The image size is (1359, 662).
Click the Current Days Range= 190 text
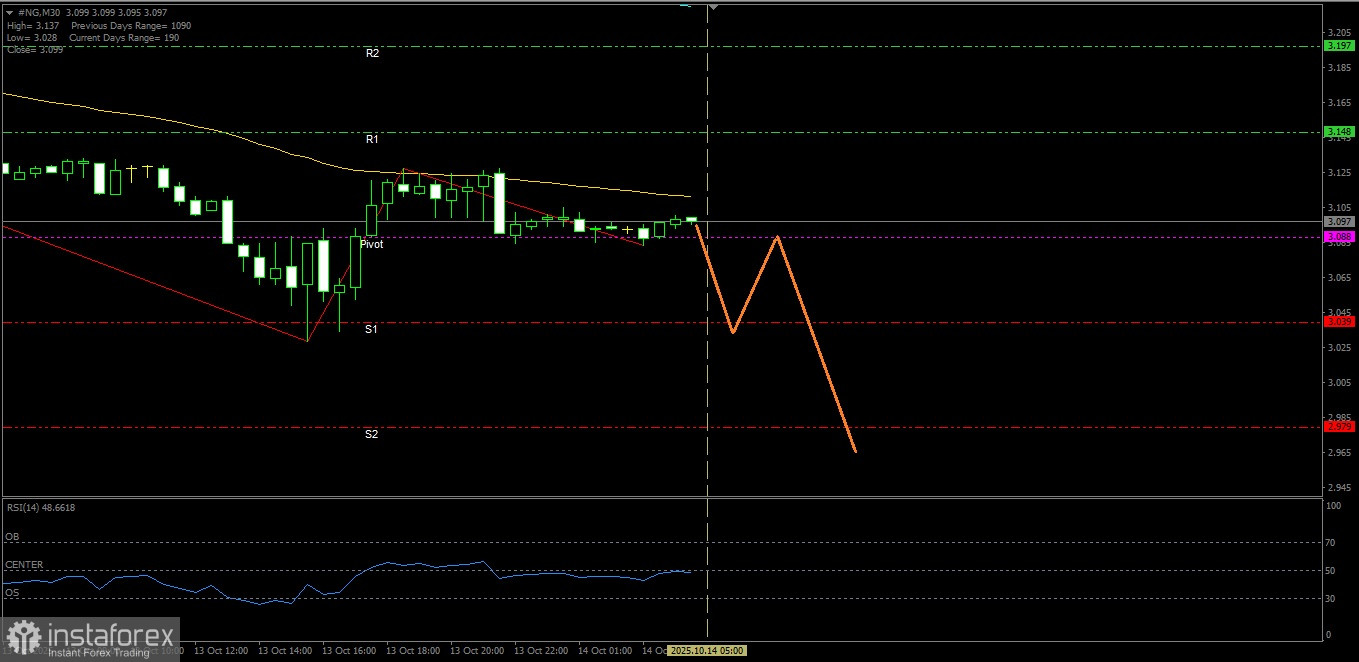pos(125,37)
